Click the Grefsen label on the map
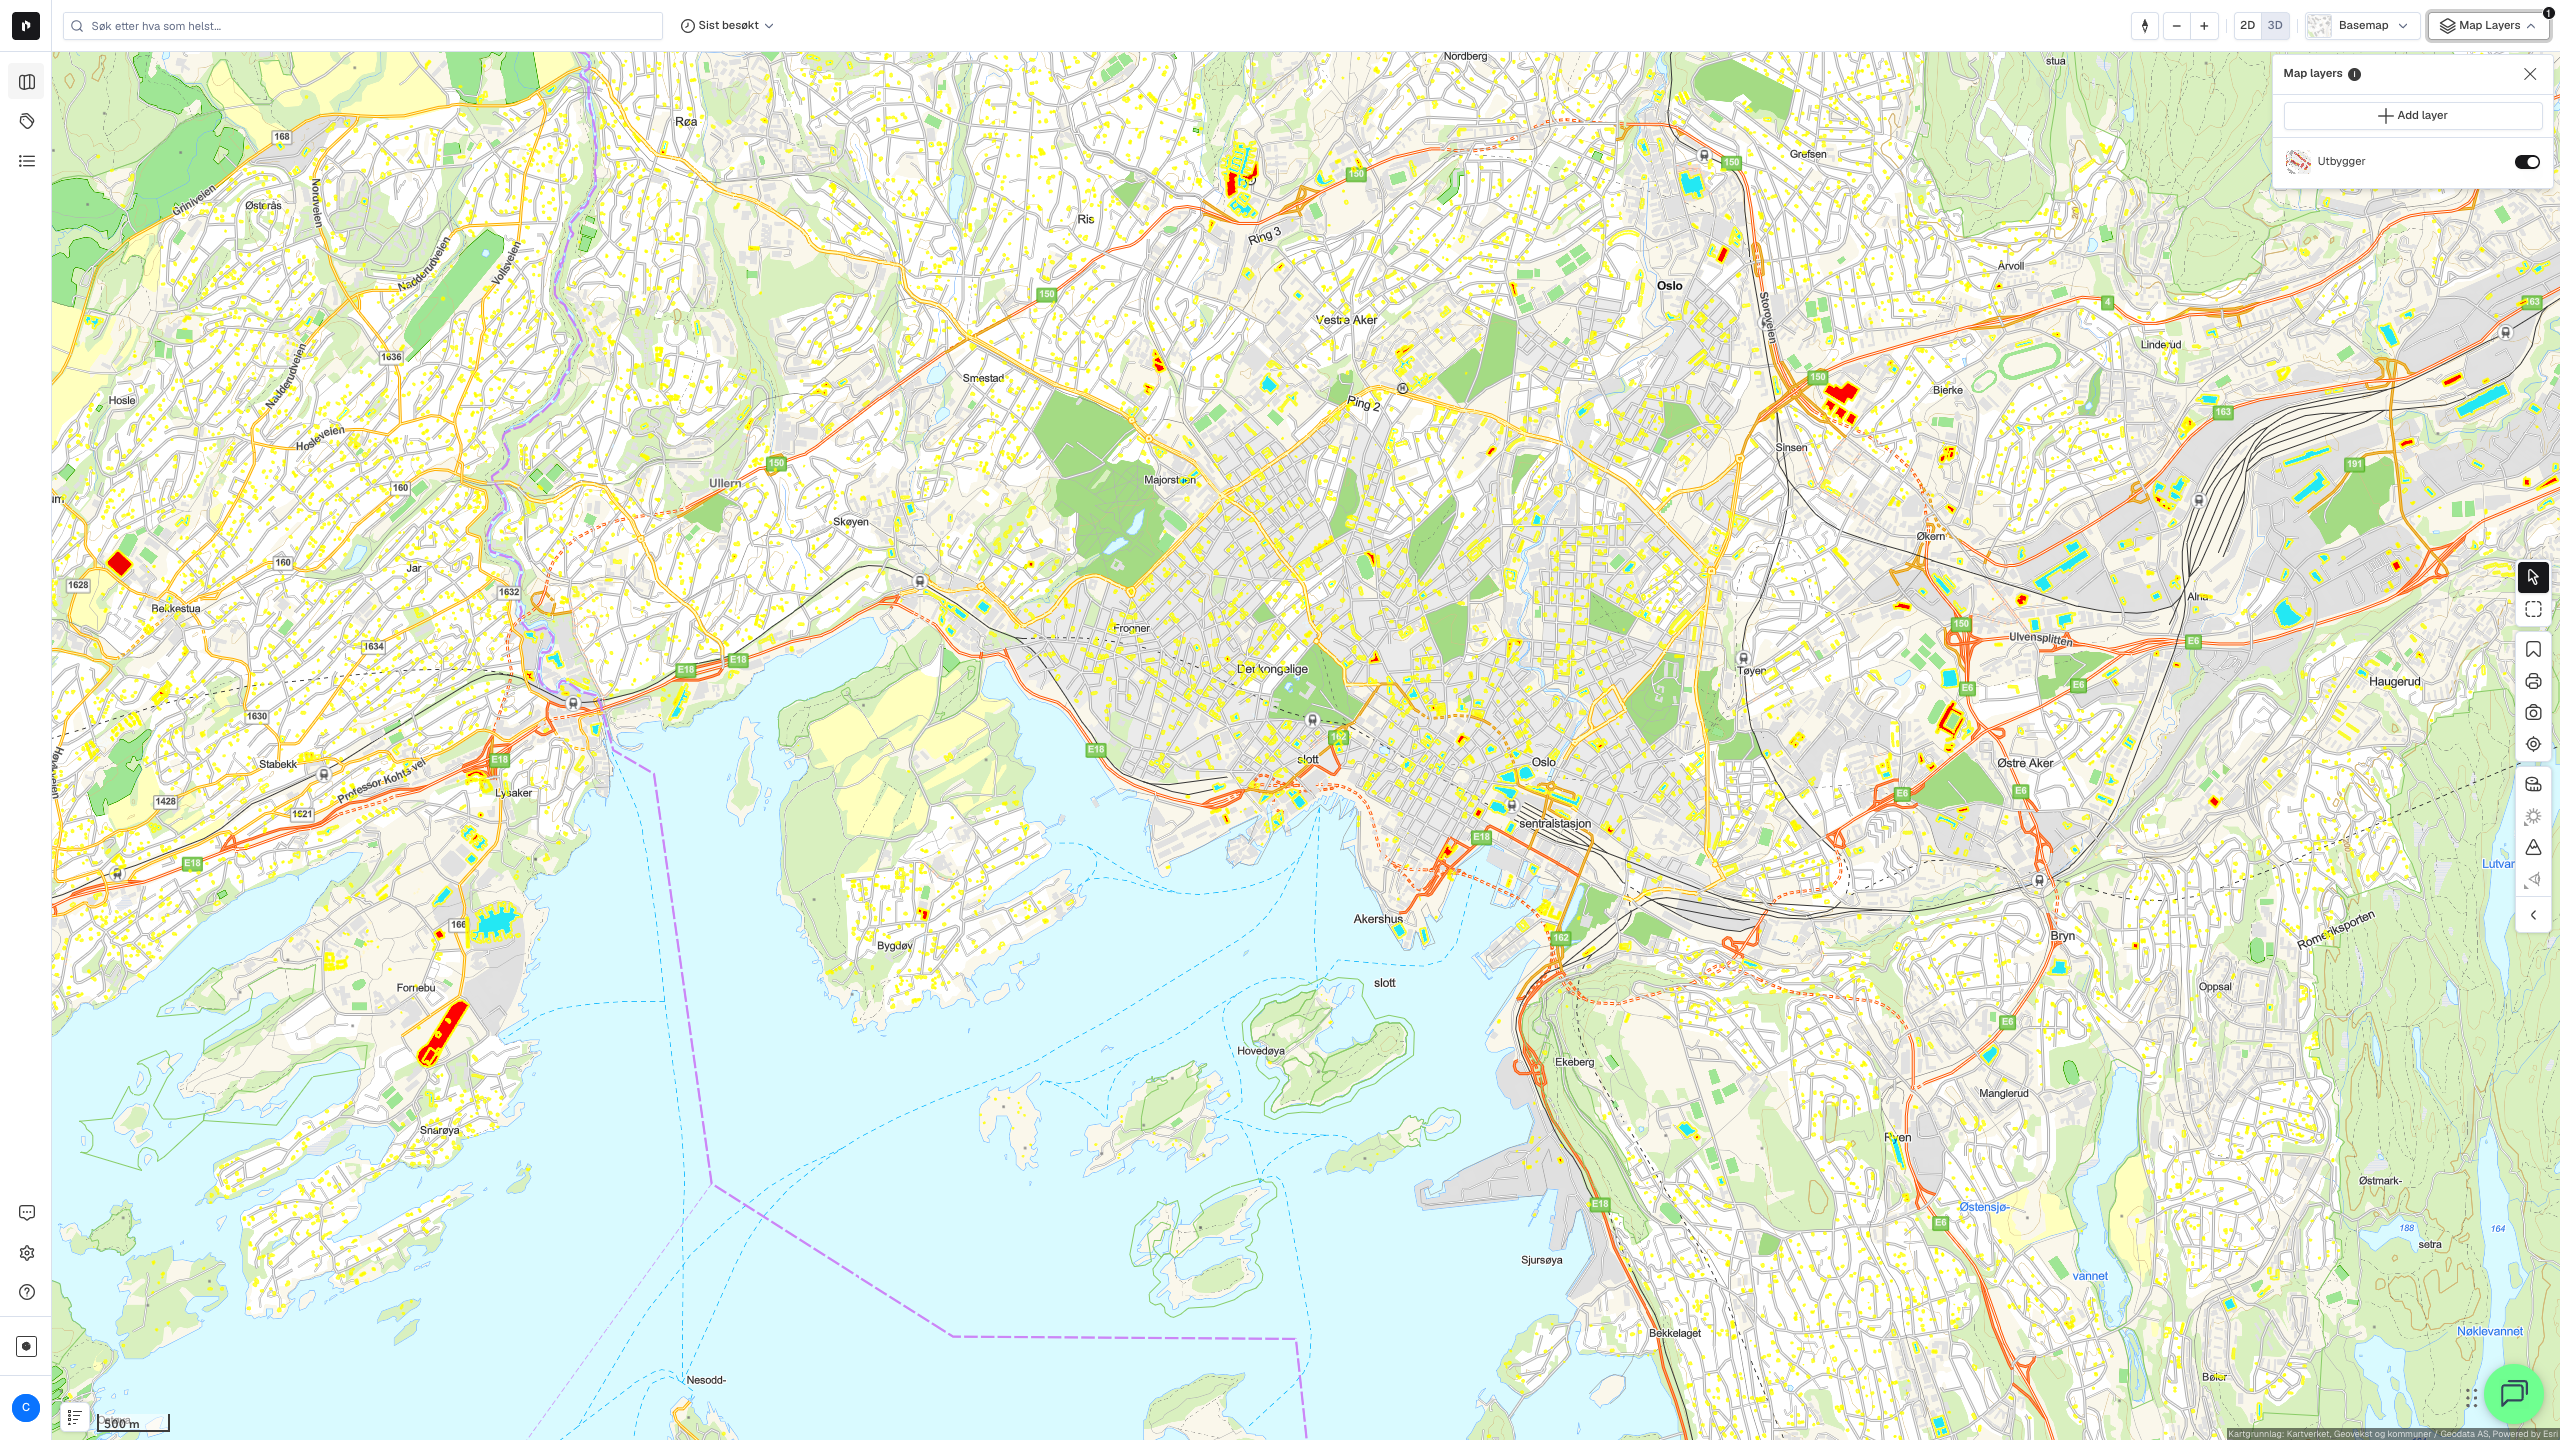Screen dimensions: 2560x1440 1808,154
